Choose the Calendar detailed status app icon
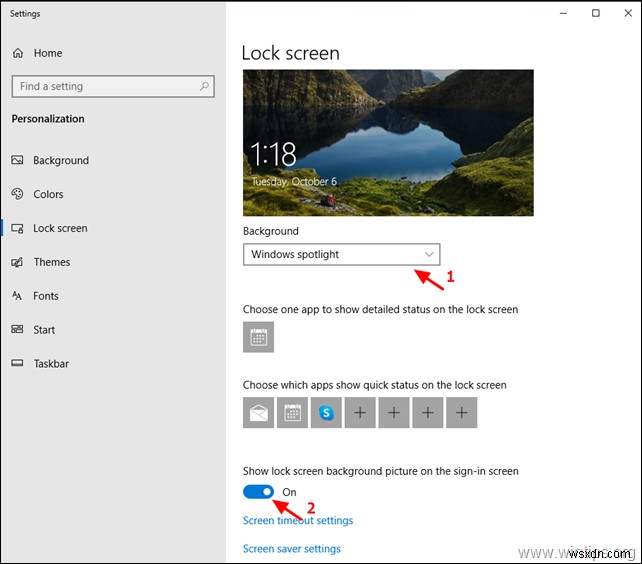The height and width of the screenshot is (564, 642). point(258,337)
